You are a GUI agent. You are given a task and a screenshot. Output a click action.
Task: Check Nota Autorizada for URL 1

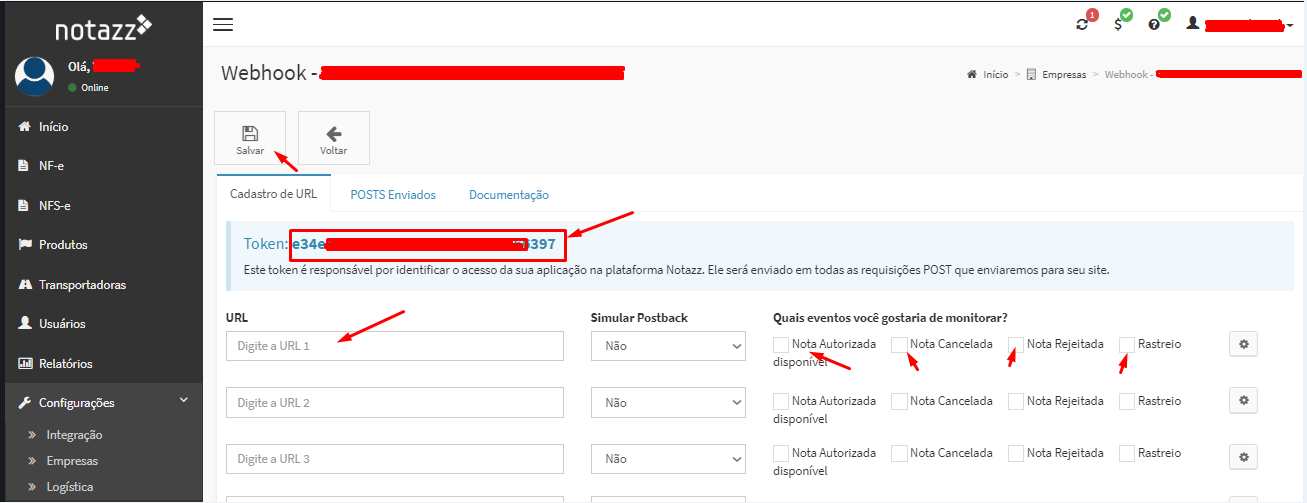[x=781, y=344]
